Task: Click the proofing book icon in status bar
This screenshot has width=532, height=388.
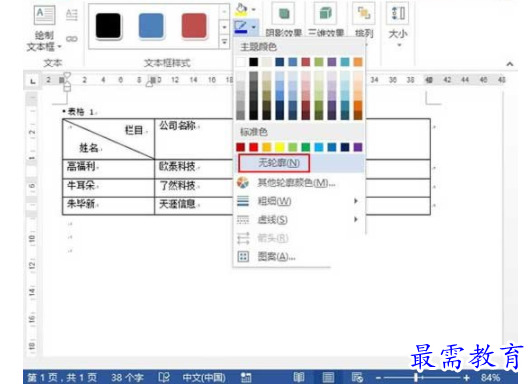Action: click(x=164, y=377)
